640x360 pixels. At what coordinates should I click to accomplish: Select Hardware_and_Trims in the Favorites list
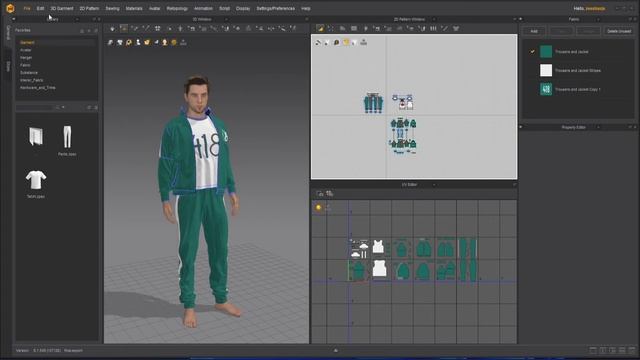tap(38, 88)
